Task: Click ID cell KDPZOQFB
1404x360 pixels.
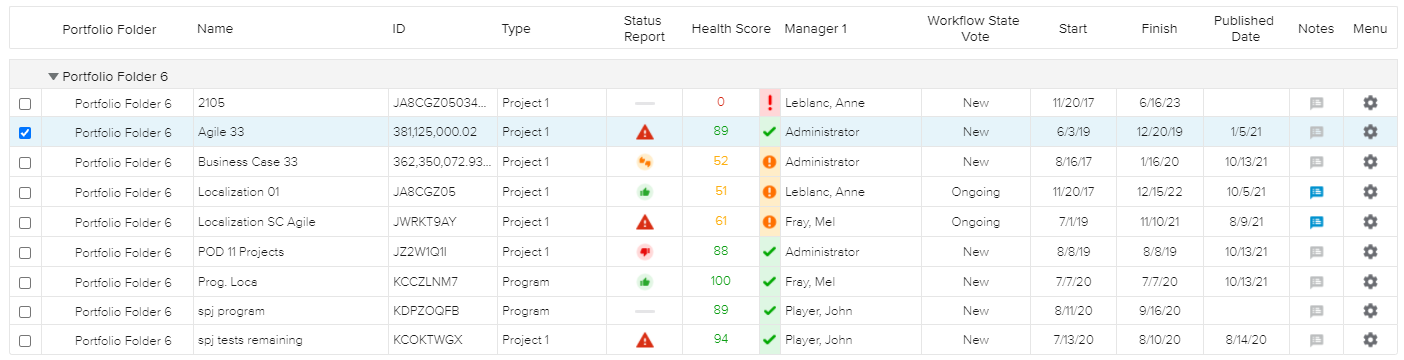Action: 427,311
